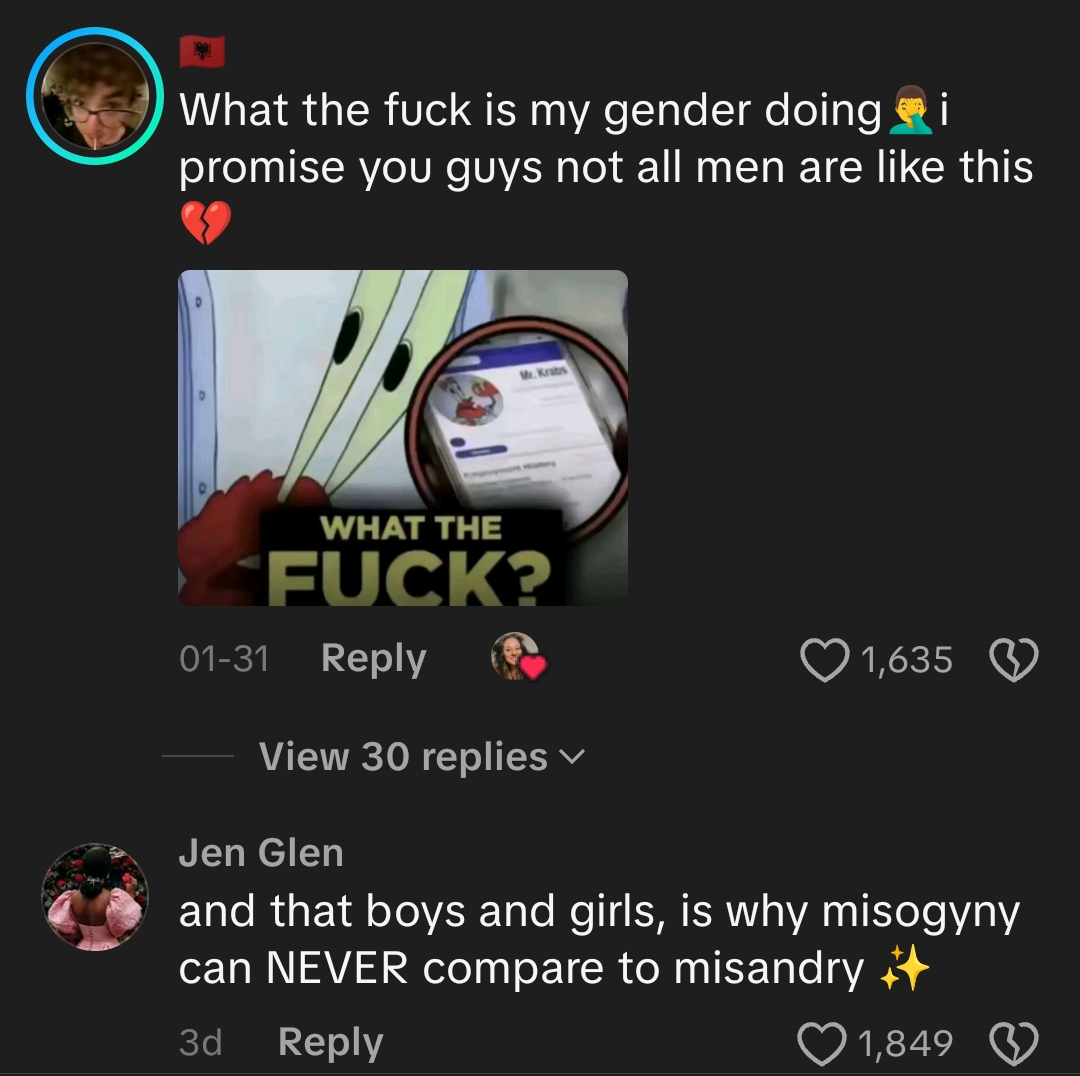Viewport: 1080px width, 1076px height.
Task: Tap the 3d timestamp on Jen's comment
Action: (x=200, y=1042)
